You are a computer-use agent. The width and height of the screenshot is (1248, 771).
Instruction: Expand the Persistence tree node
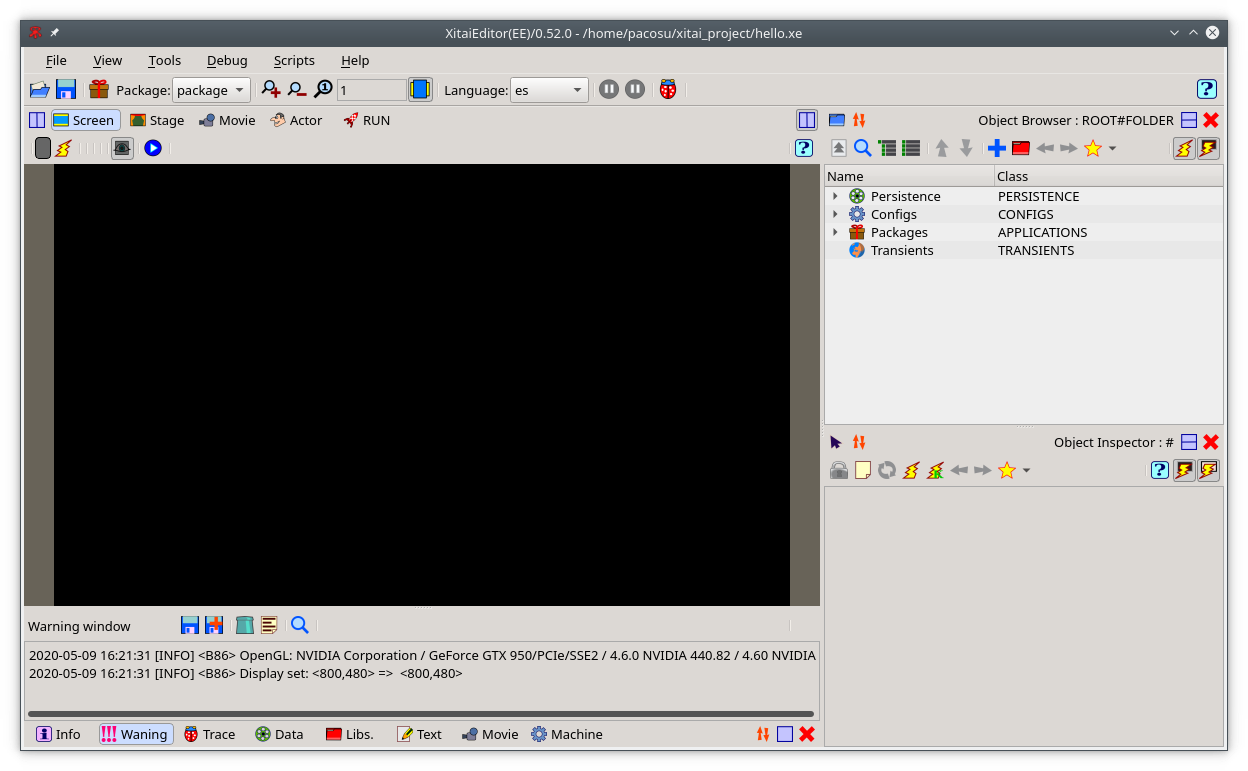pyautogui.click(x=835, y=196)
